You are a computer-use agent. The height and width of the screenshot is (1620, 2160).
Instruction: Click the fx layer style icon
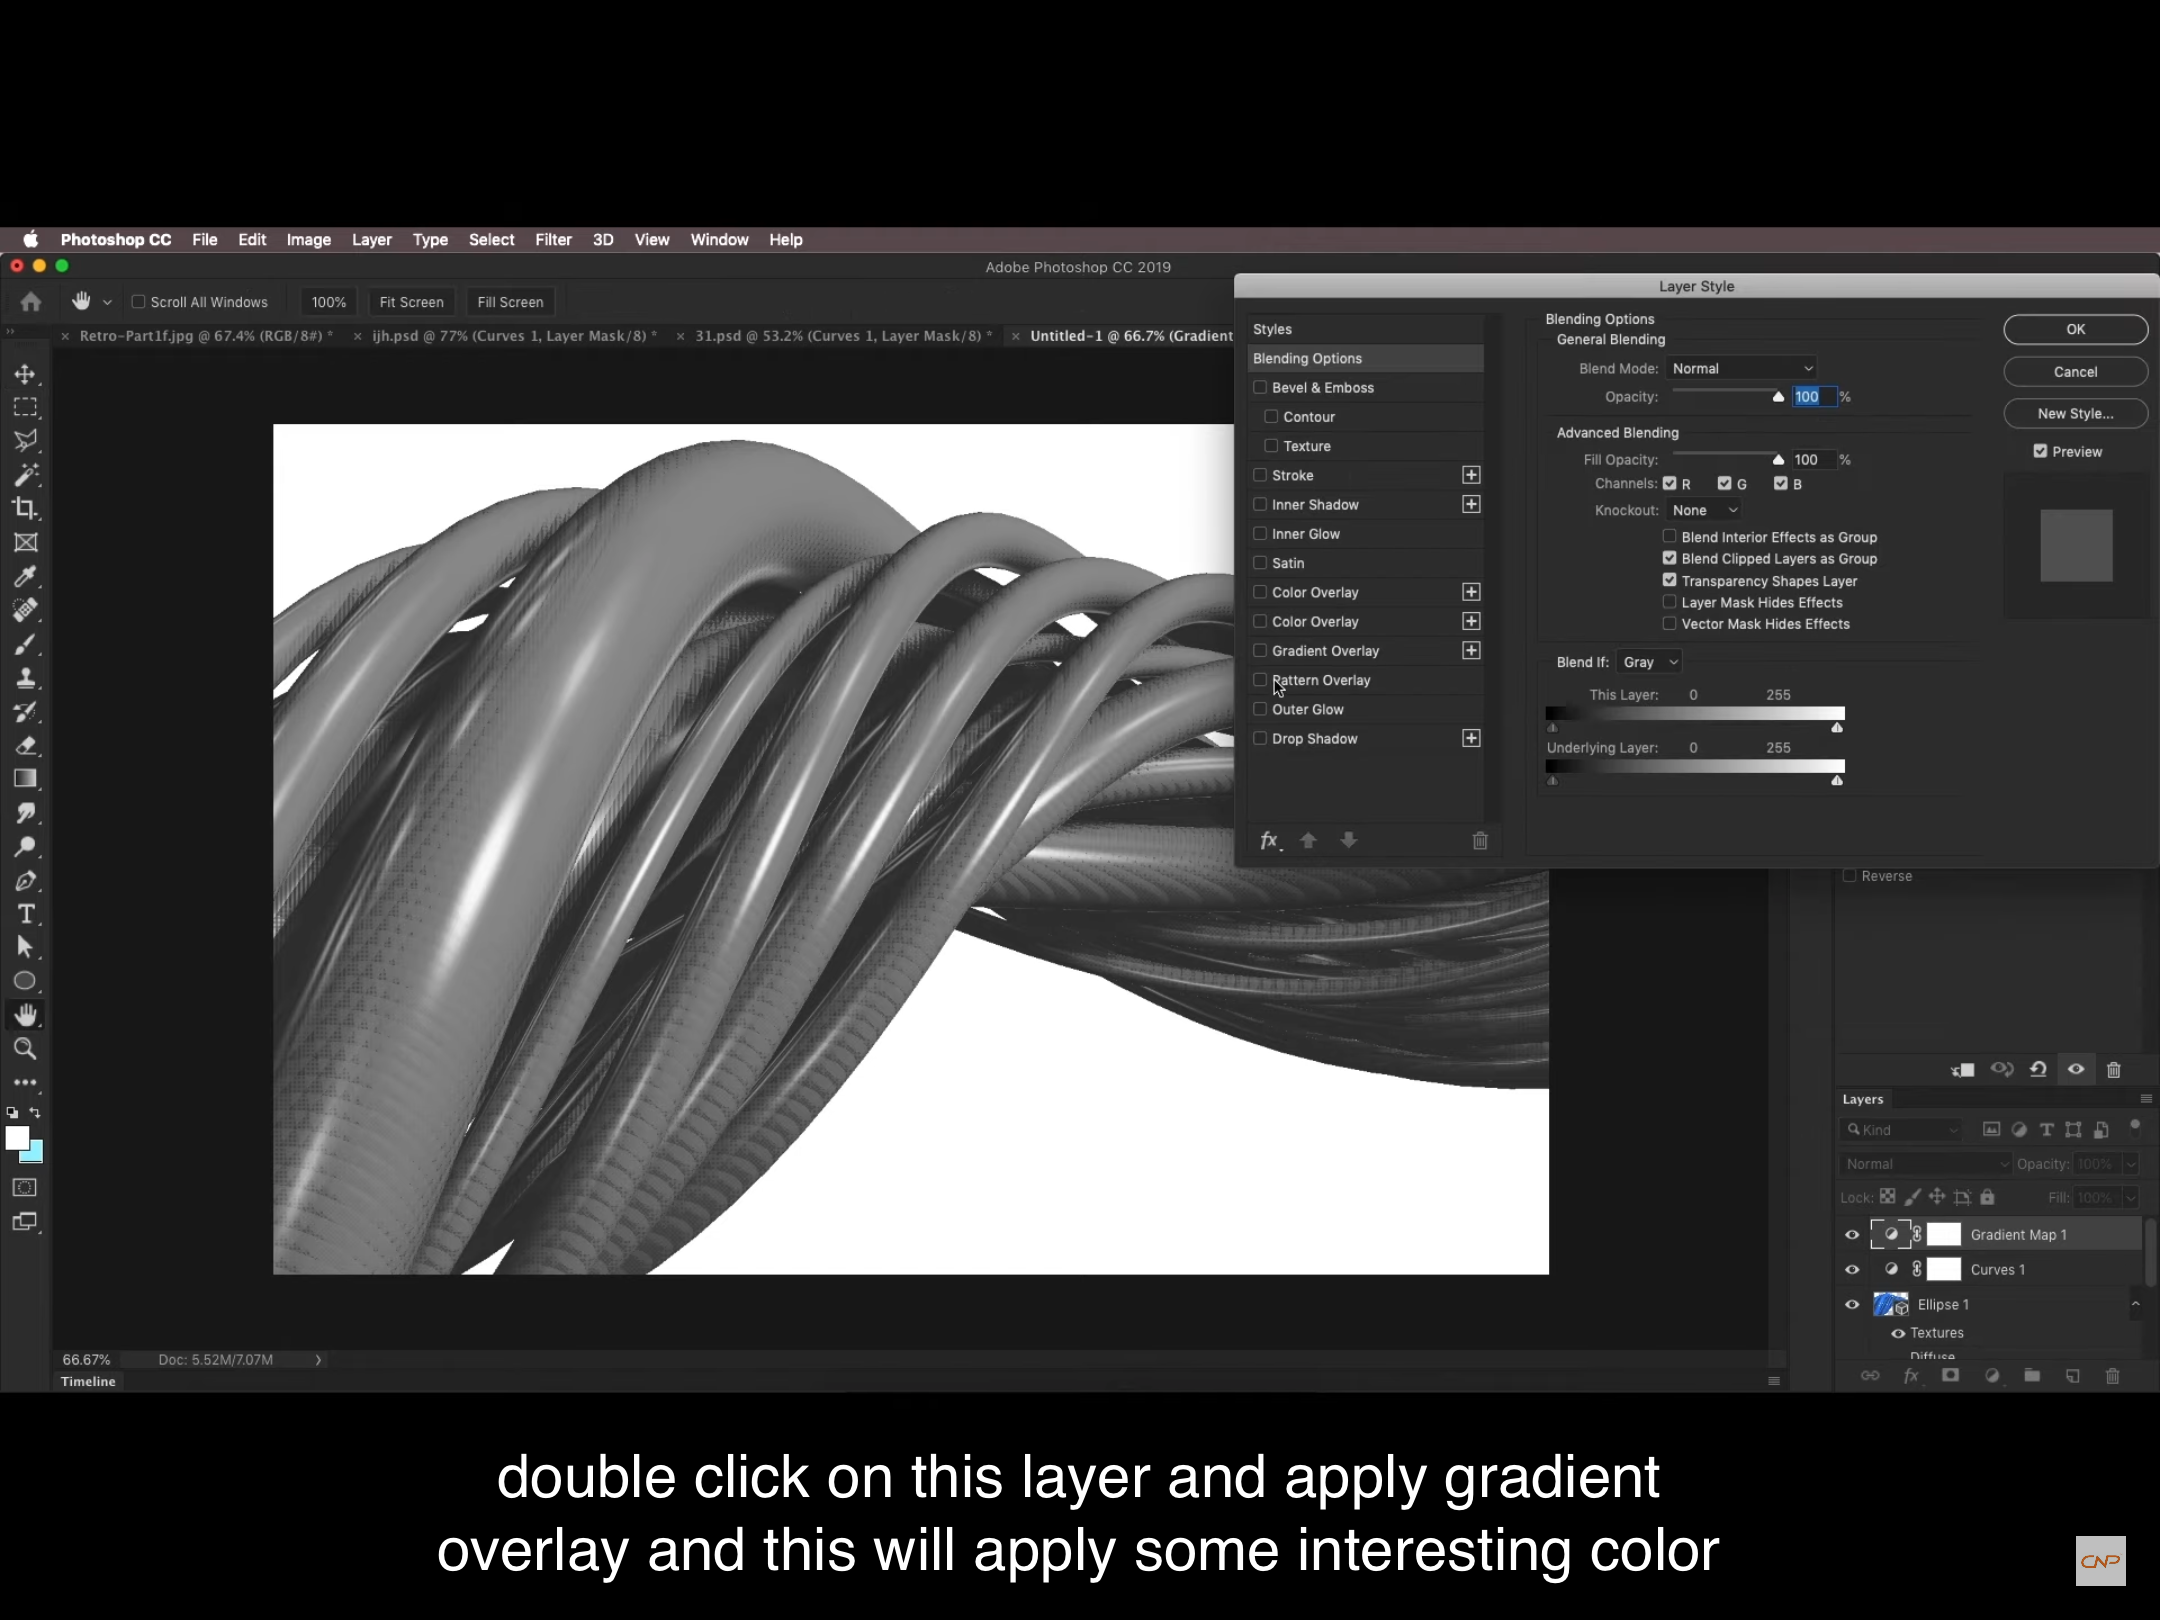[x=1911, y=1375]
